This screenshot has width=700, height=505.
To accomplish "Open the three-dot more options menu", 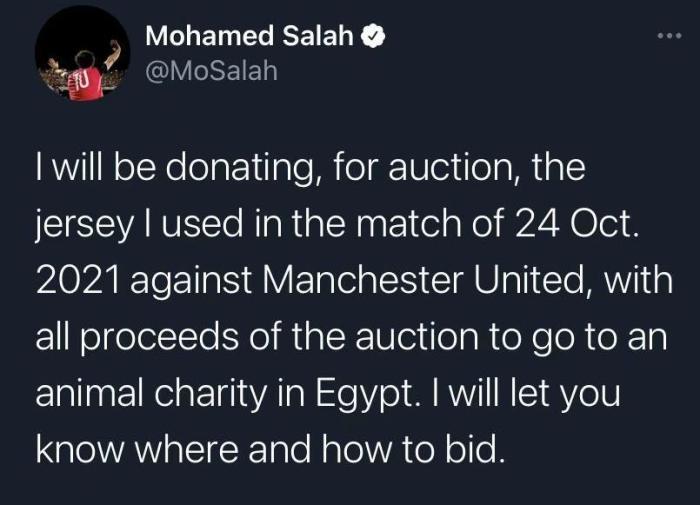I will (x=667, y=37).
